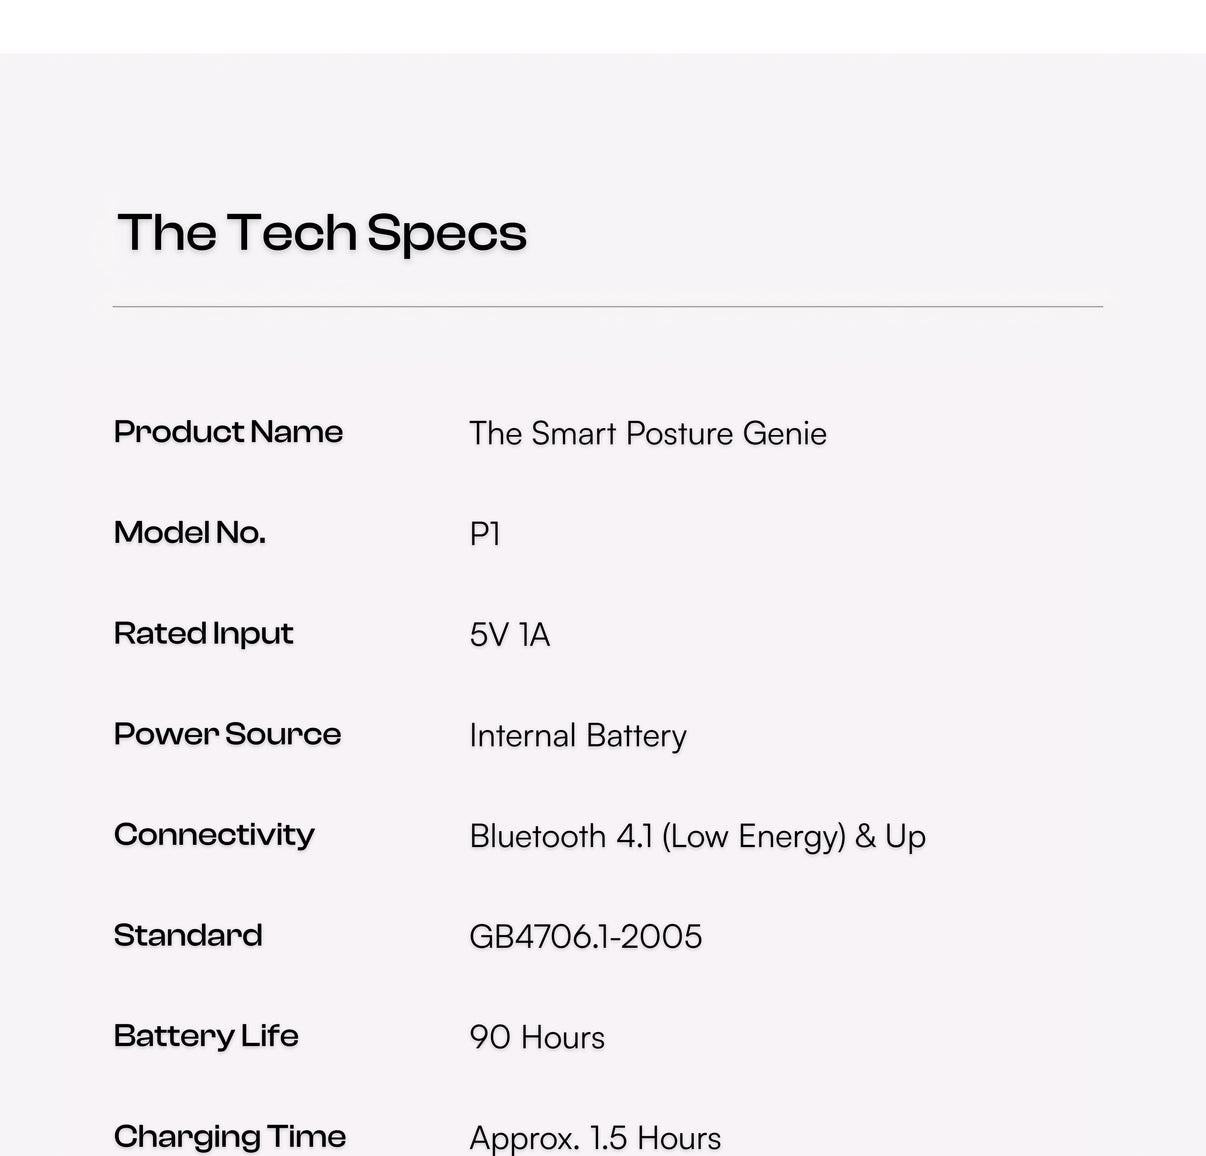Click 'The Tech Specs' heading
Screen dimensions: 1206x1156
(322, 233)
